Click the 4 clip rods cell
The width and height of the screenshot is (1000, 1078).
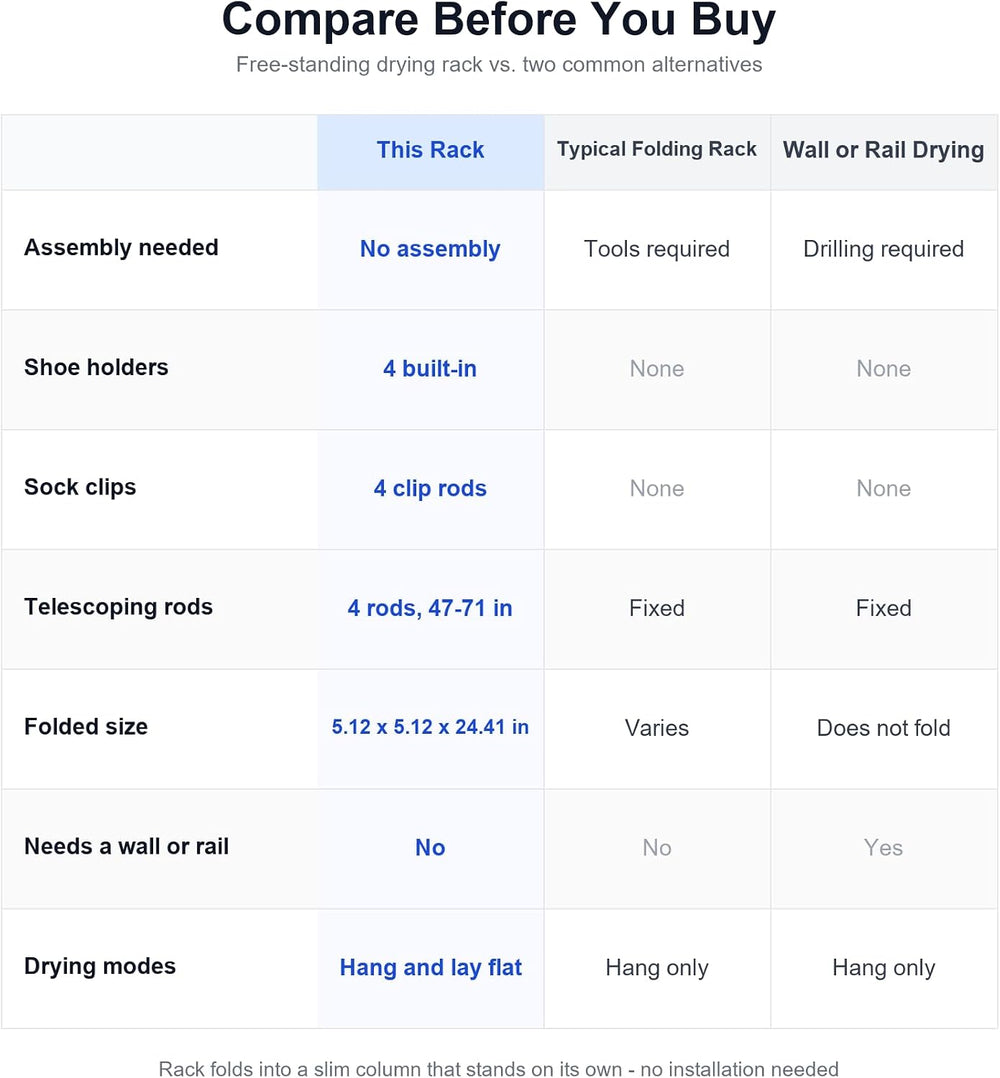(x=430, y=488)
